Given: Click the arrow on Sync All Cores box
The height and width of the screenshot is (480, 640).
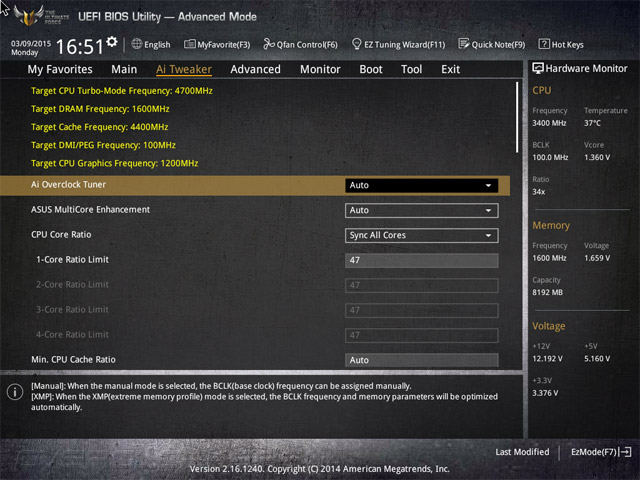Looking at the screenshot, I should point(488,236).
